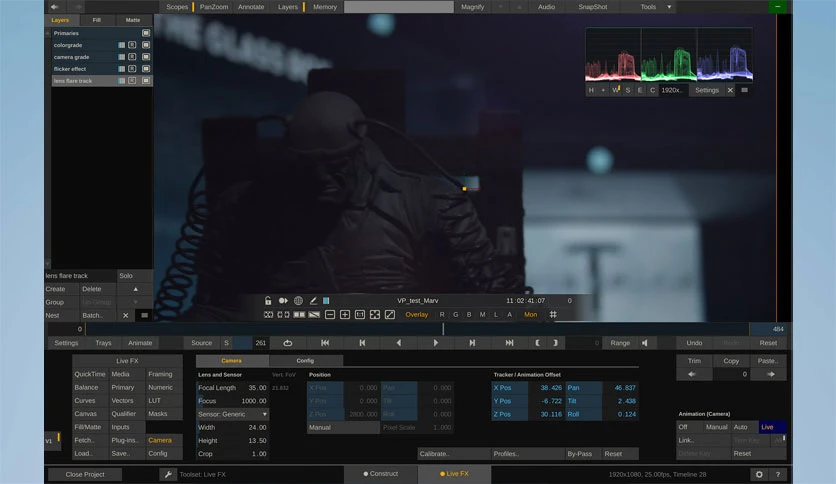
Task: Click the frame number field 261
Action: click(260, 343)
